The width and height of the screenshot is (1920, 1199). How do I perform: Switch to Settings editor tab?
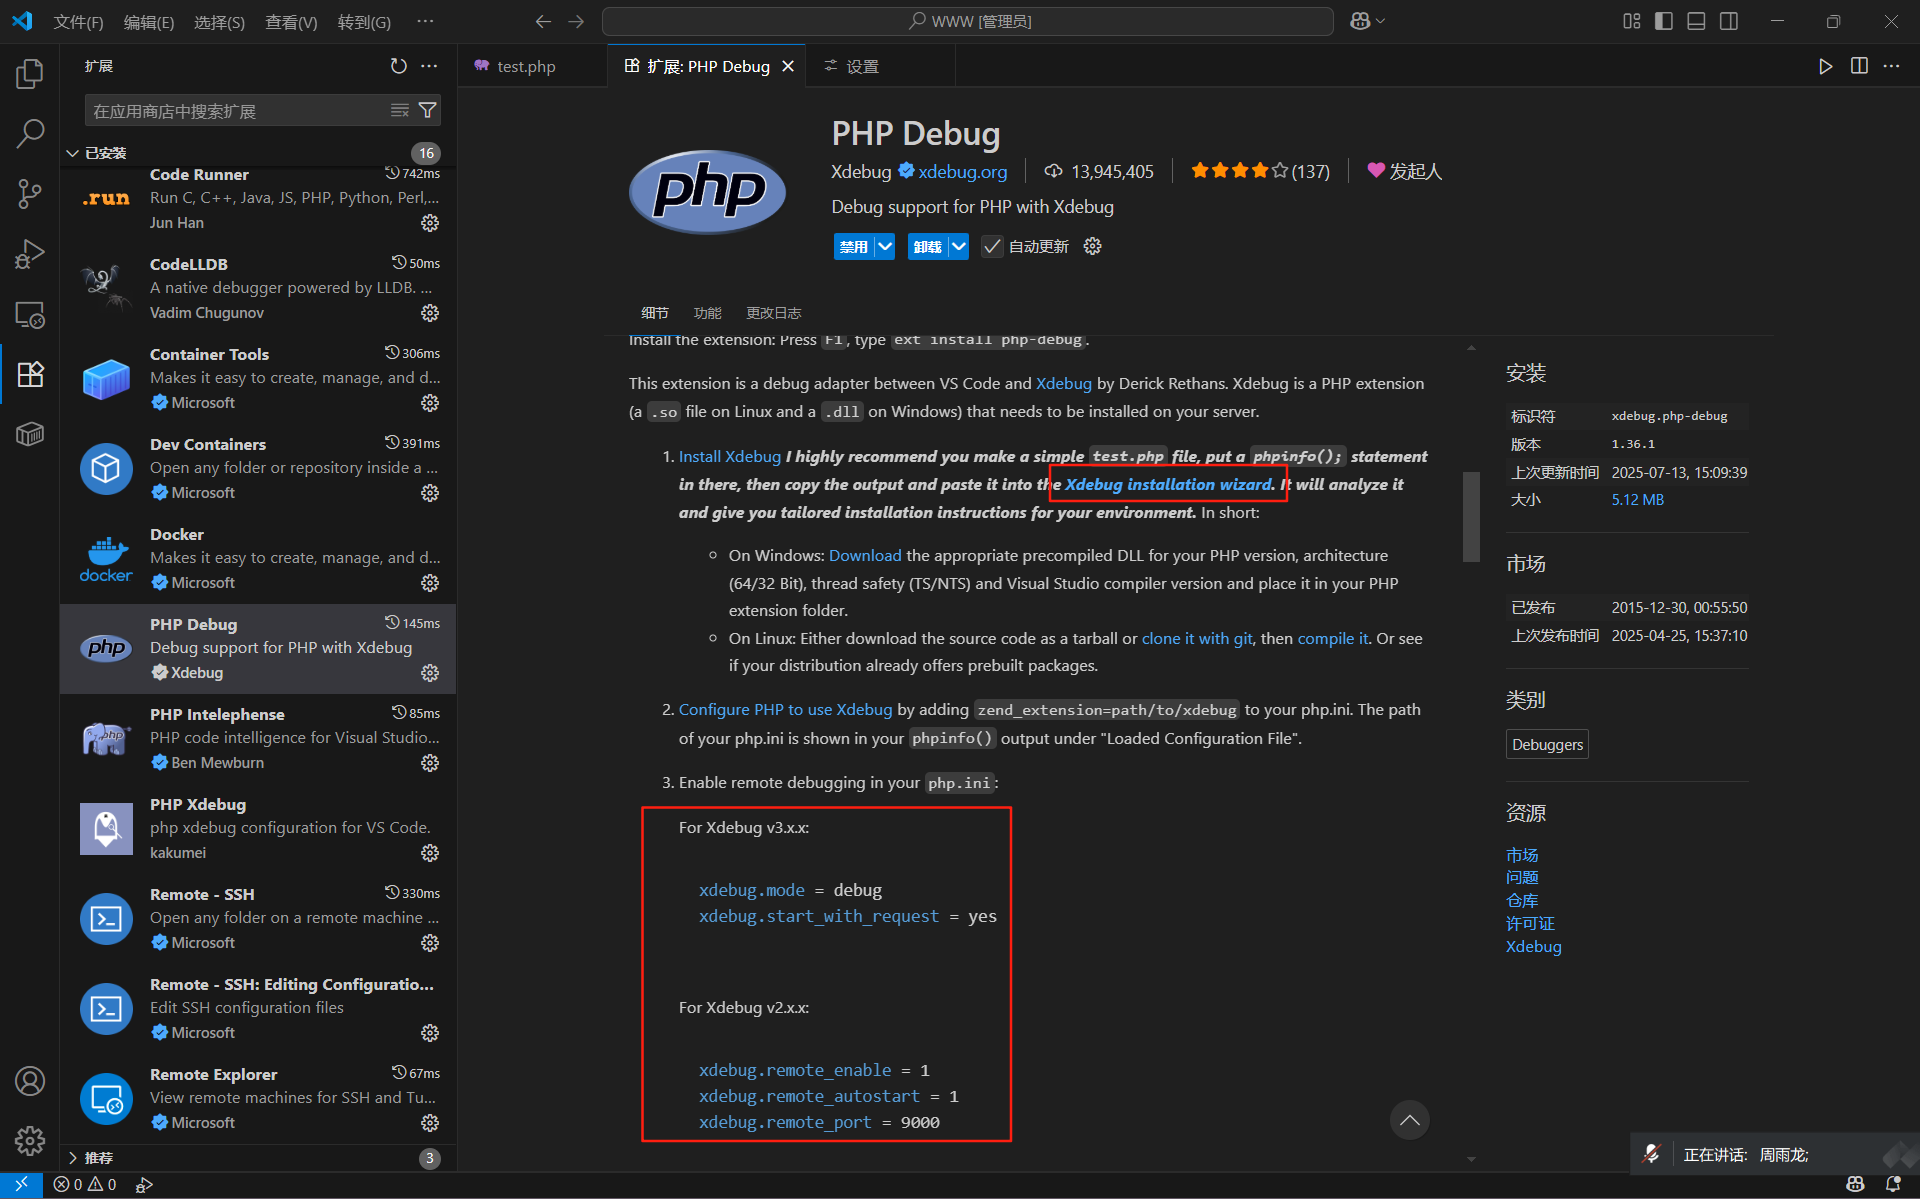coord(862,66)
